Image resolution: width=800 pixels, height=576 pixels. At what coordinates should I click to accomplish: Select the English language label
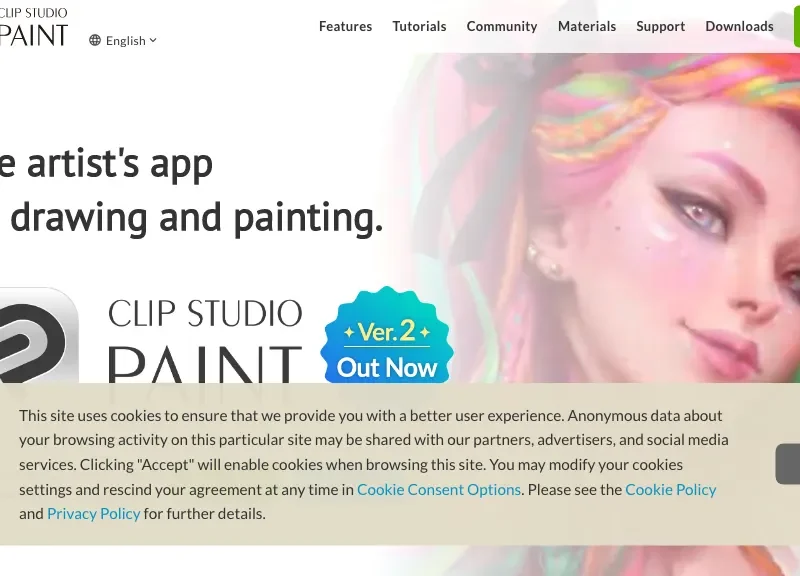pyautogui.click(x=126, y=40)
